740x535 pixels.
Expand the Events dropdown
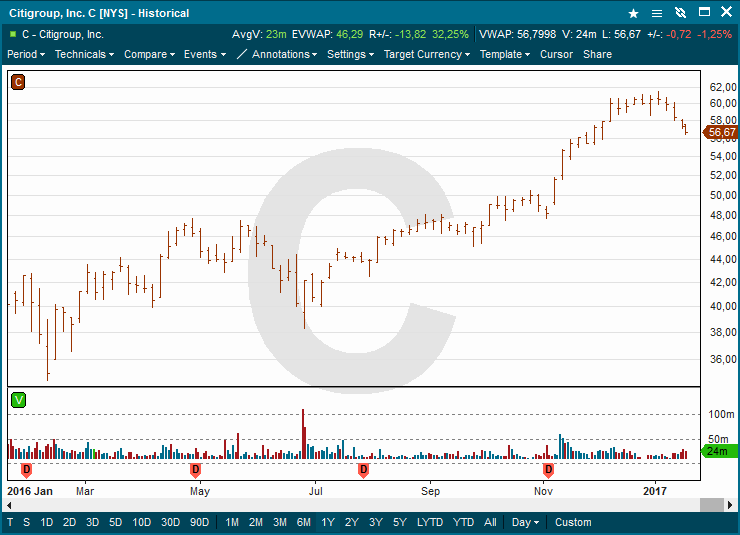tap(205, 54)
